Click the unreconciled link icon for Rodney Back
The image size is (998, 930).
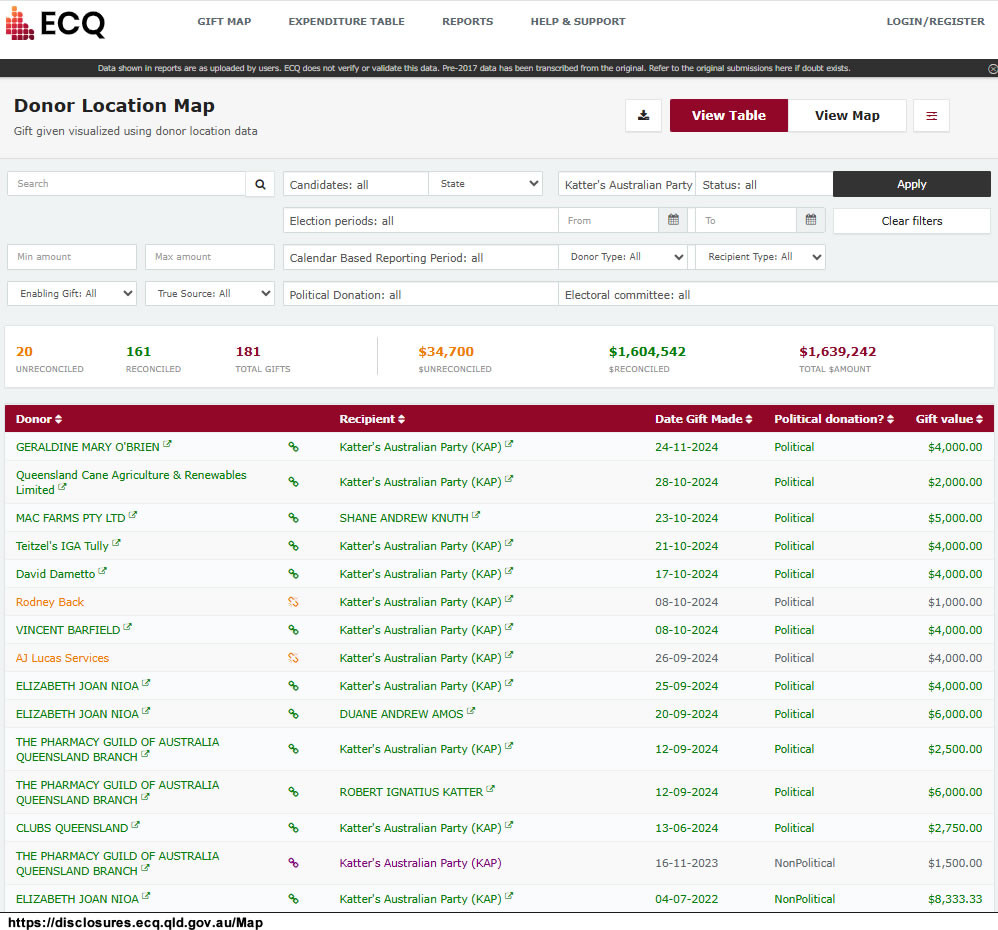click(293, 602)
